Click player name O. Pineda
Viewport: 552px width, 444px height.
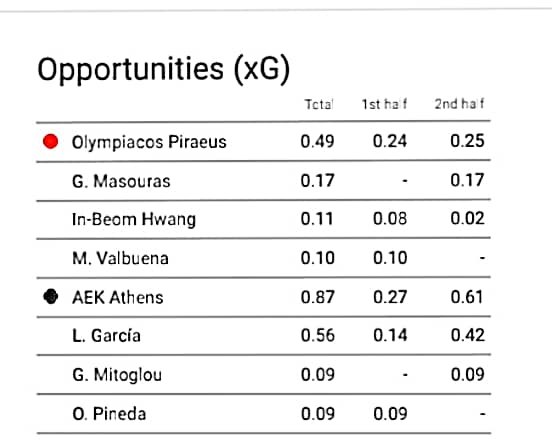click(x=109, y=414)
